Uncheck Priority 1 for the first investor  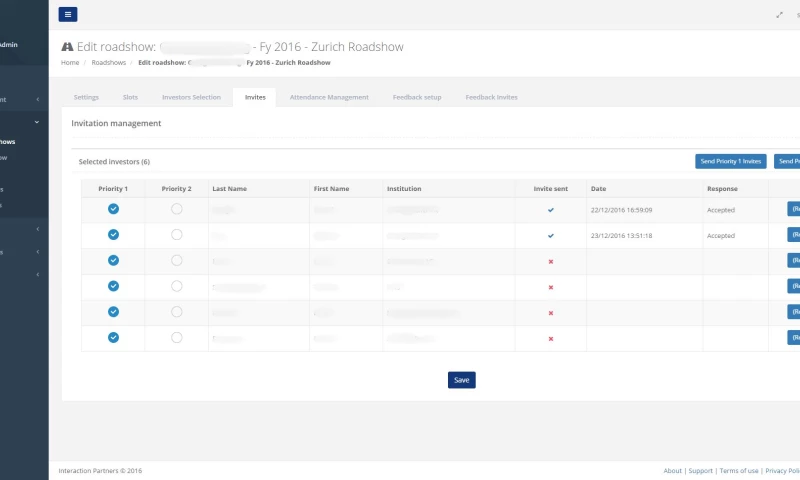click(113, 209)
